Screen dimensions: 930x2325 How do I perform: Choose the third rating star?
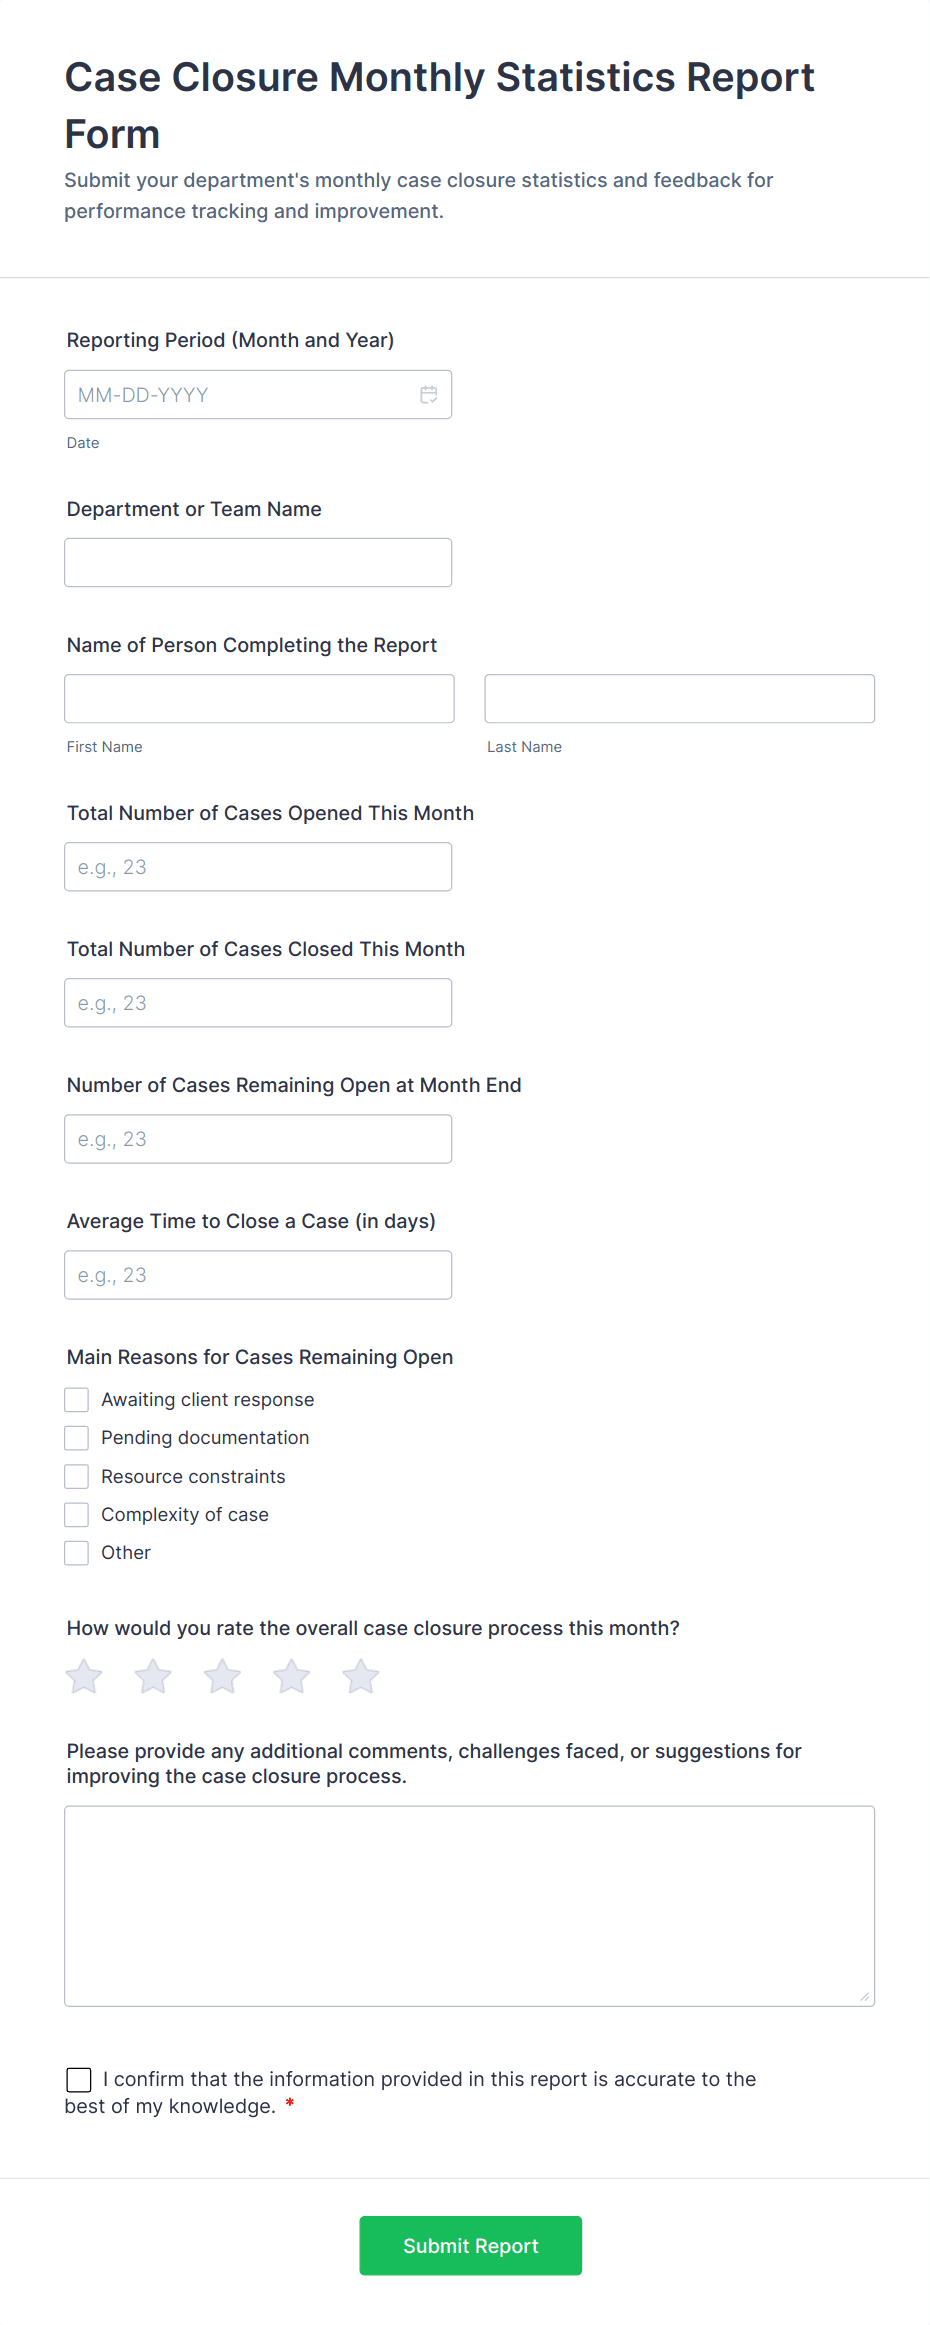222,1677
